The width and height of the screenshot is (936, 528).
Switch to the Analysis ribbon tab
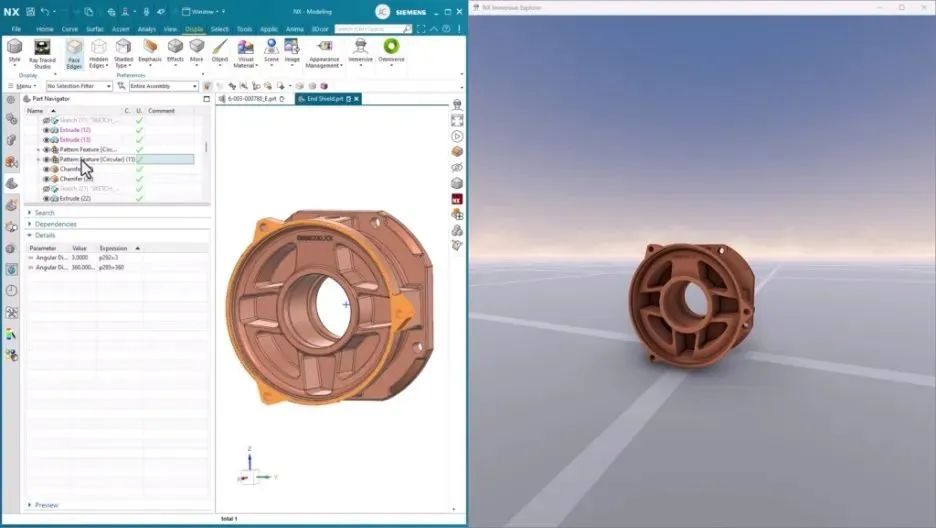pyautogui.click(x=146, y=29)
